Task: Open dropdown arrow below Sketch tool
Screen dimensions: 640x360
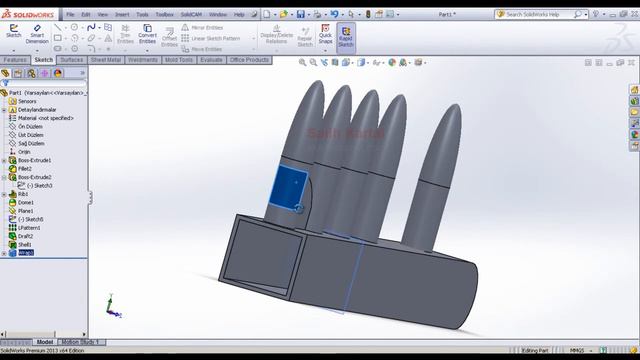Action: [13, 51]
